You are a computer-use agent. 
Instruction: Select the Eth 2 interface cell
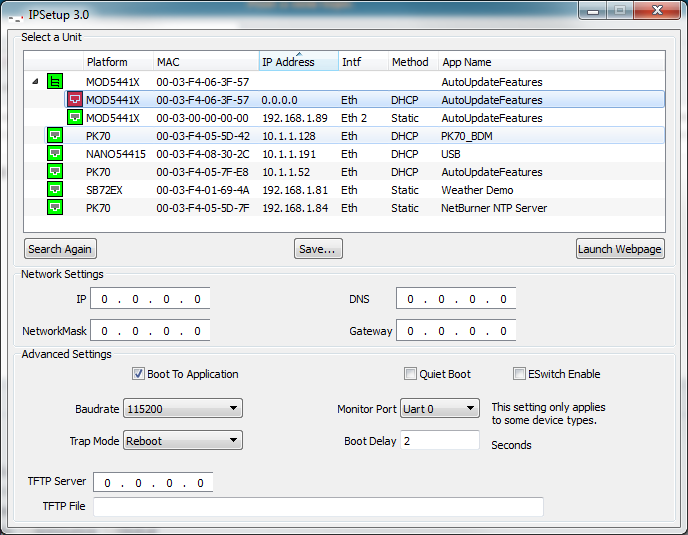click(x=354, y=118)
